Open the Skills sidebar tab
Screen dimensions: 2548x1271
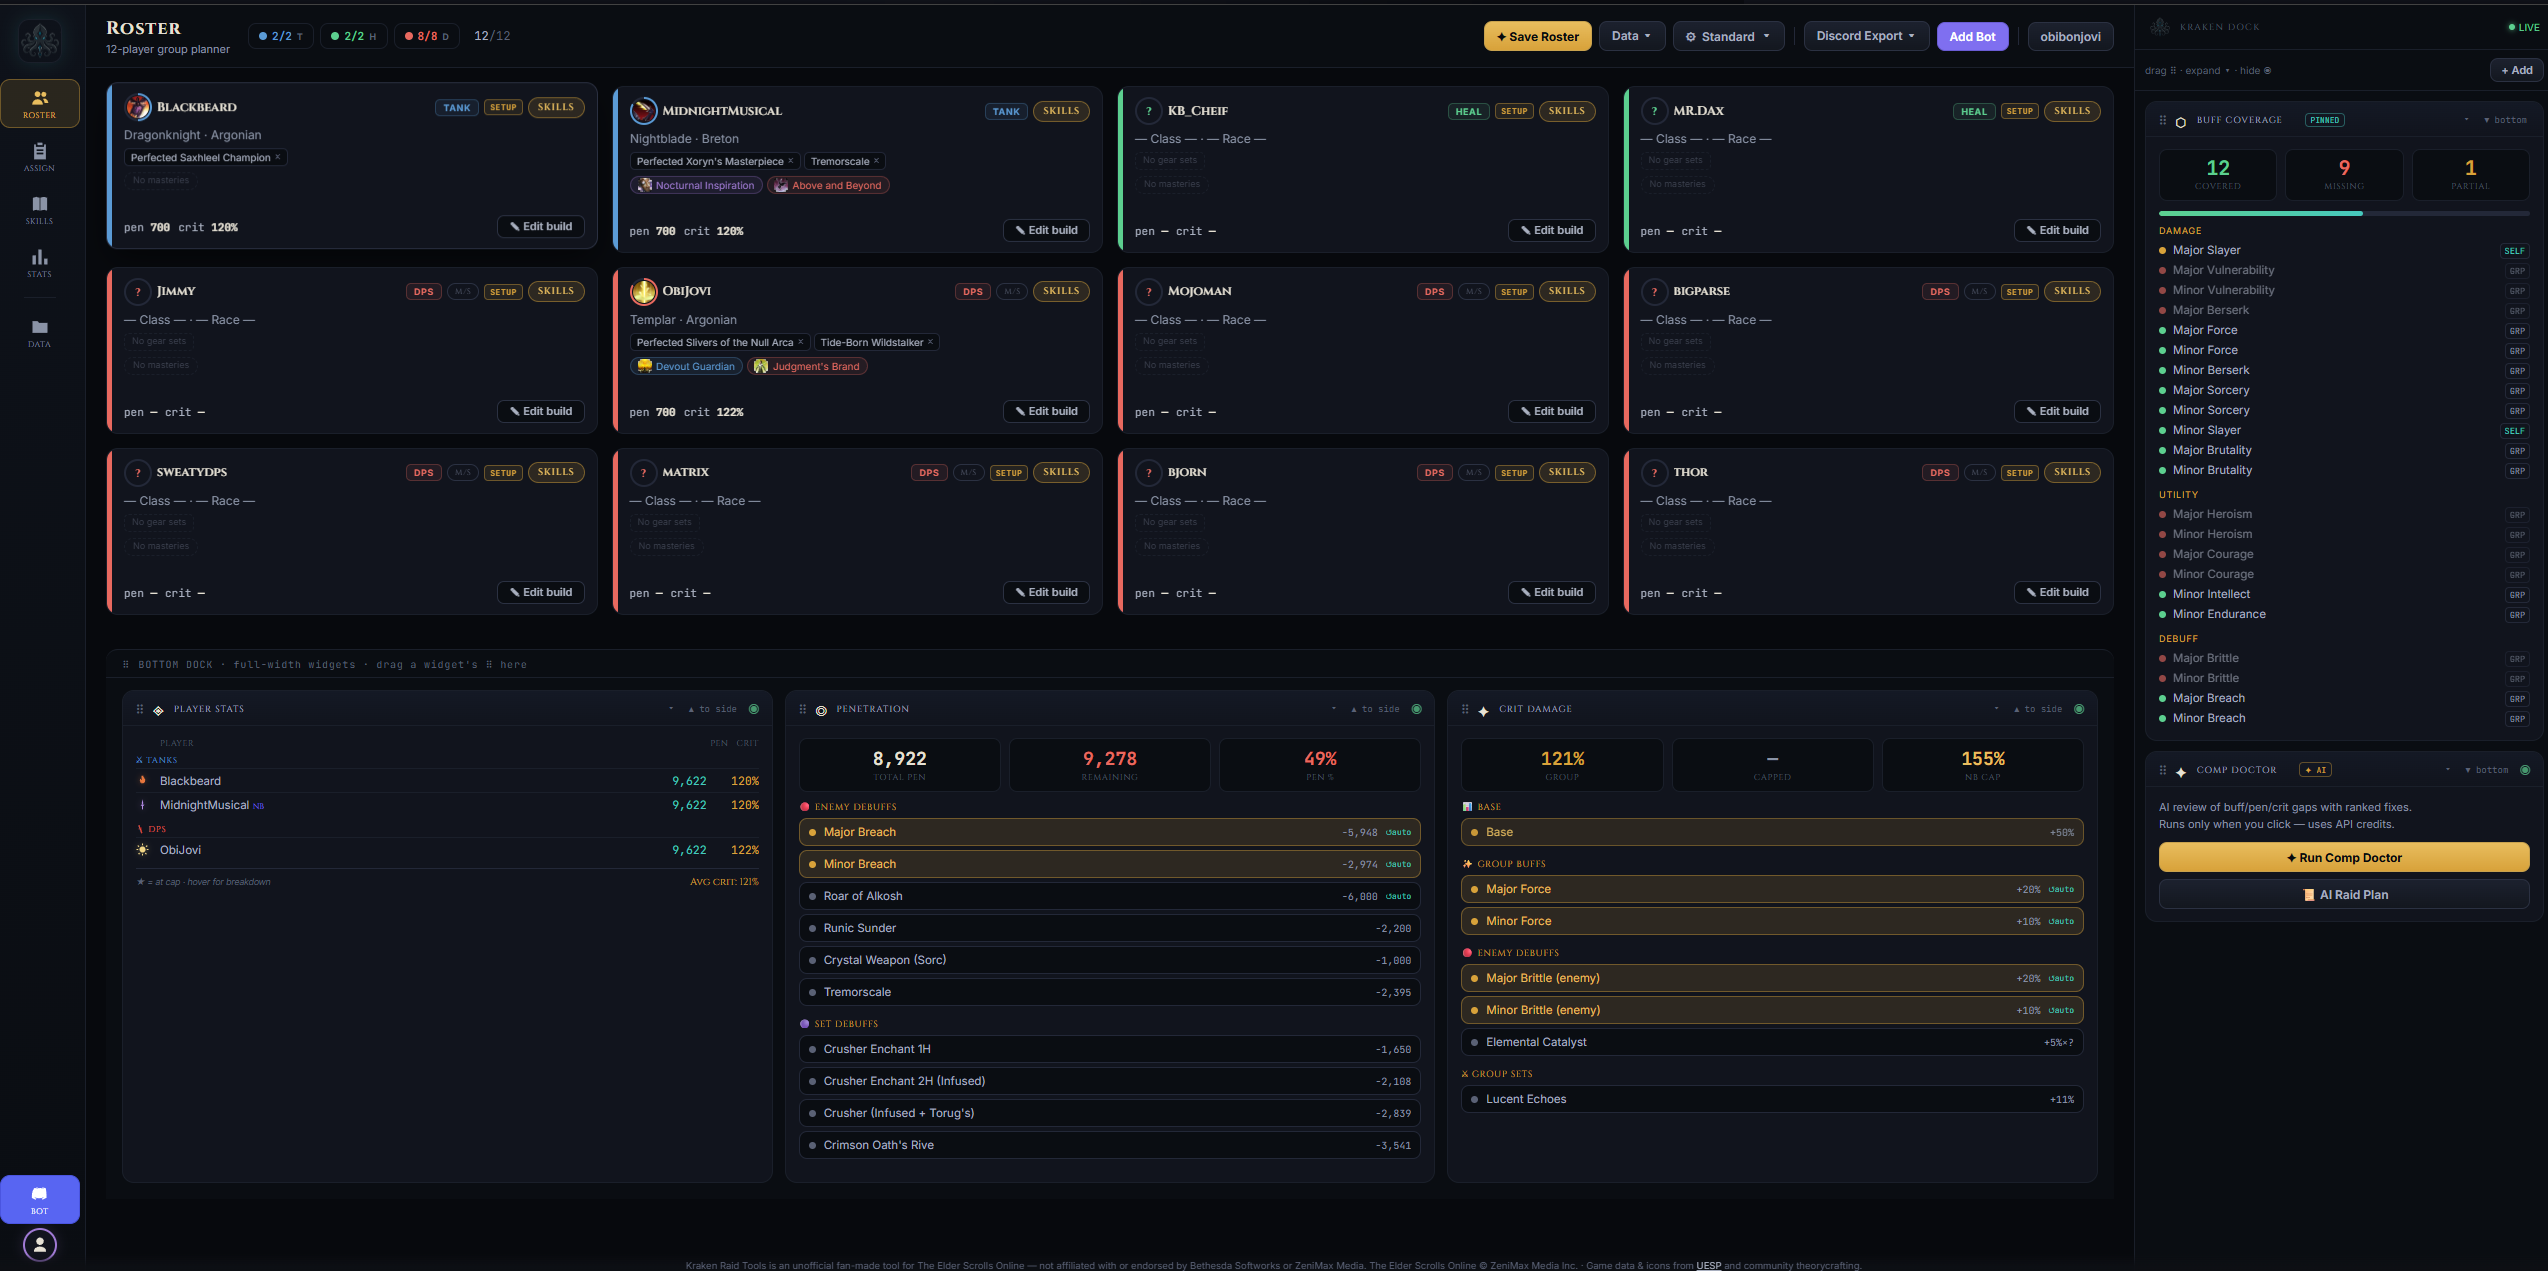40,210
